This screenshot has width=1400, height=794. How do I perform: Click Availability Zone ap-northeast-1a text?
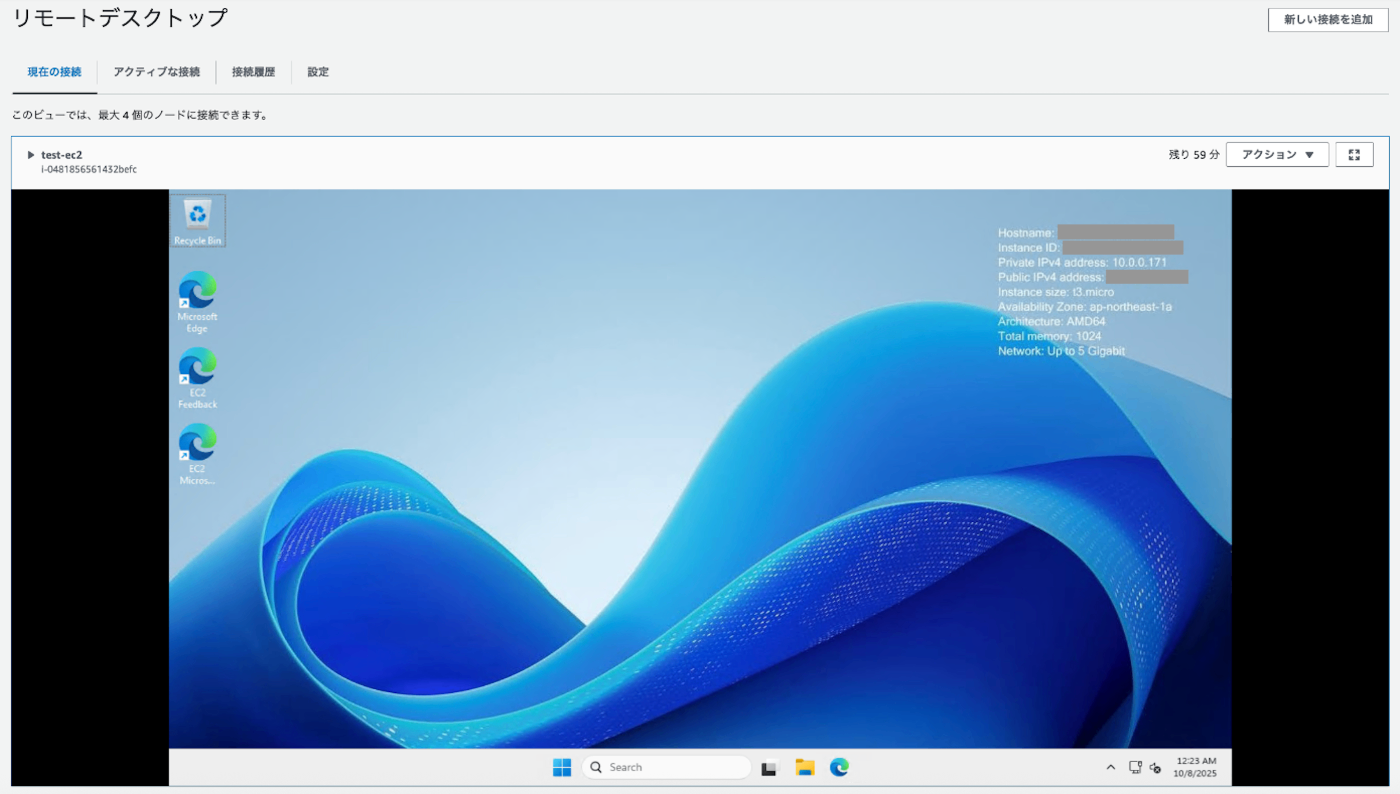click(1085, 307)
